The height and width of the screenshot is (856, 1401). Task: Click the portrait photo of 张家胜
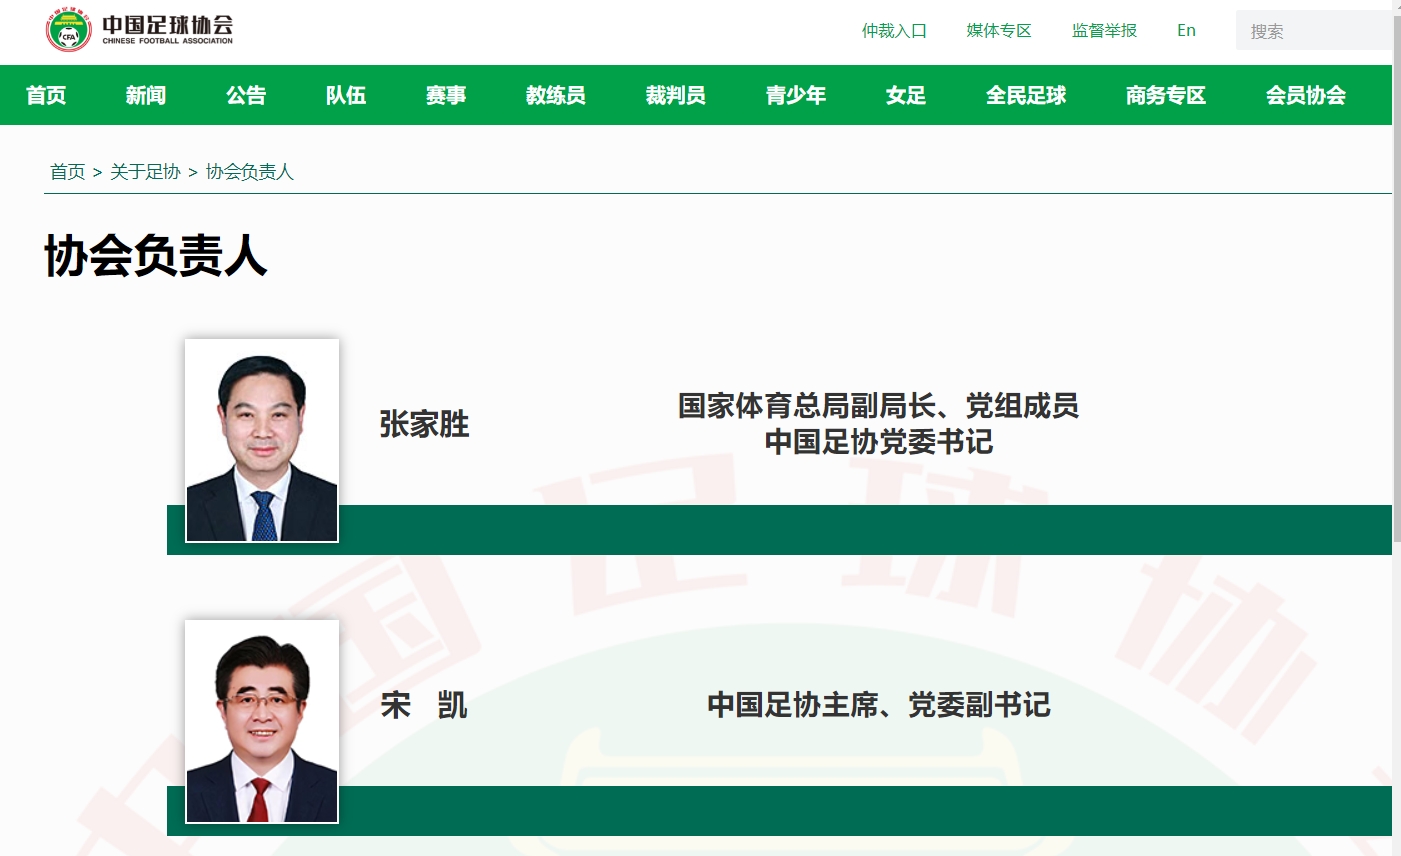262,441
